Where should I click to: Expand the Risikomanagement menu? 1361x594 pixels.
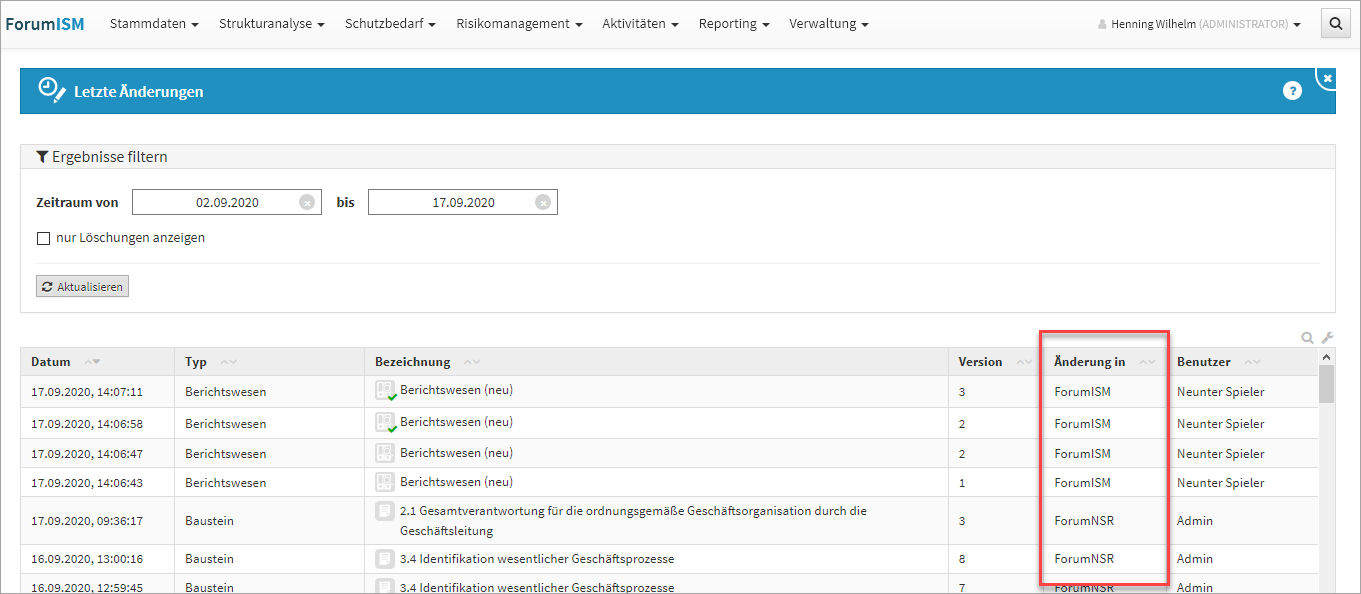point(520,24)
